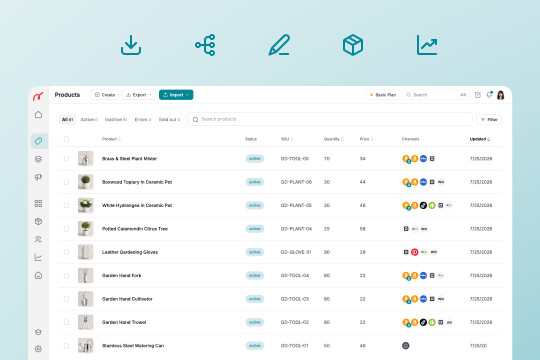Switch to the Errors tab
This screenshot has height=360, width=540.
click(143, 120)
